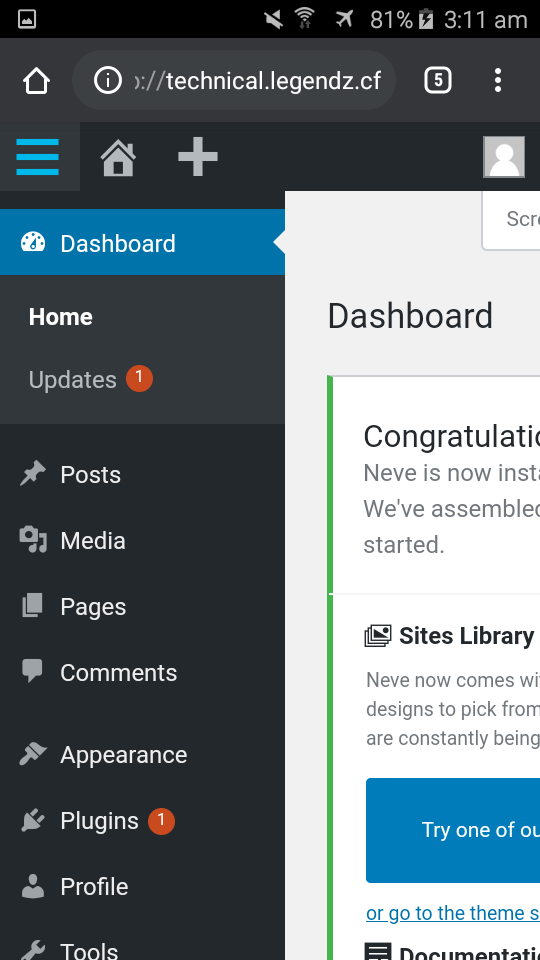Go to the Pages menu
Viewport: 540px width, 960px height.
[142, 607]
